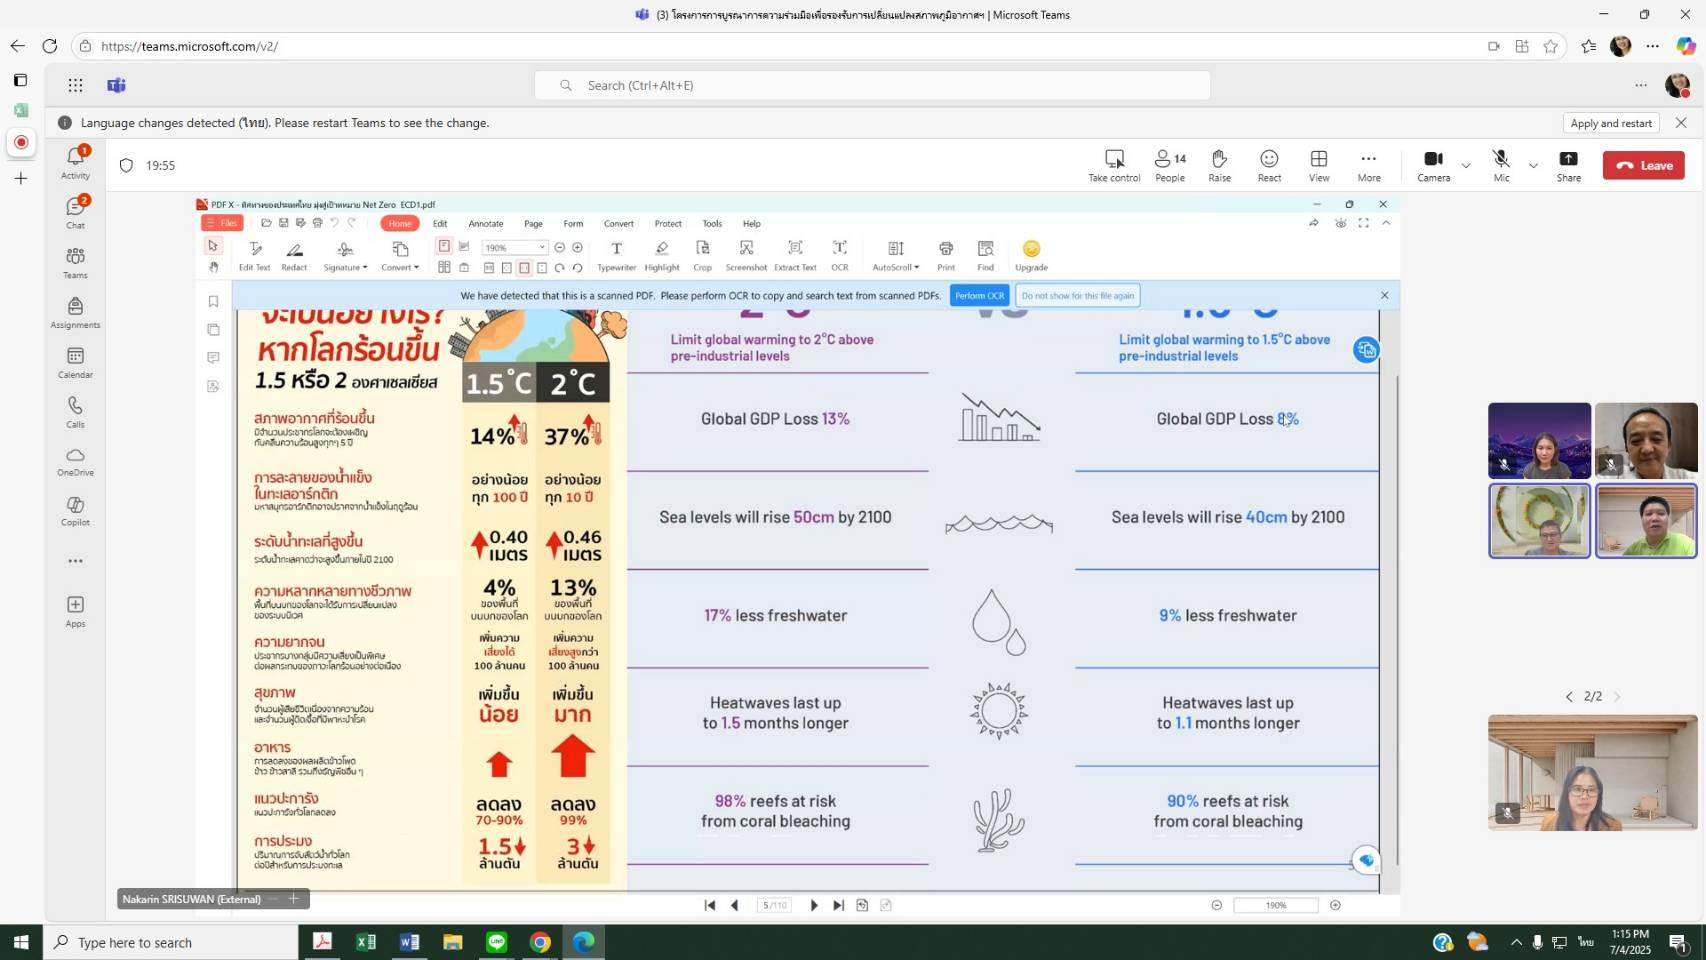The width and height of the screenshot is (1706, 960).
Task: Turn on the Camera
Action: [1432, 165]
